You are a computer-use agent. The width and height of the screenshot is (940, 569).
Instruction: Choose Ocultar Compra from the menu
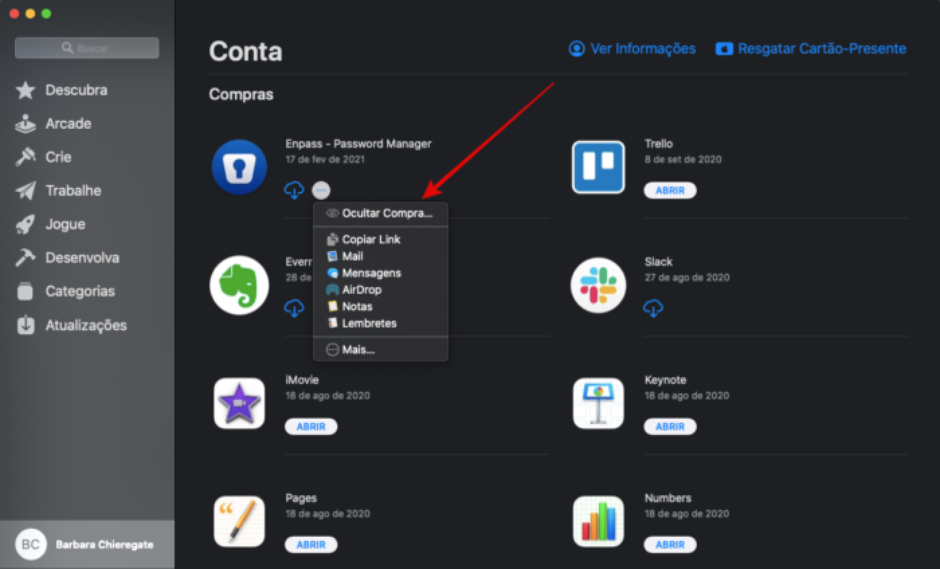(381, 213)
